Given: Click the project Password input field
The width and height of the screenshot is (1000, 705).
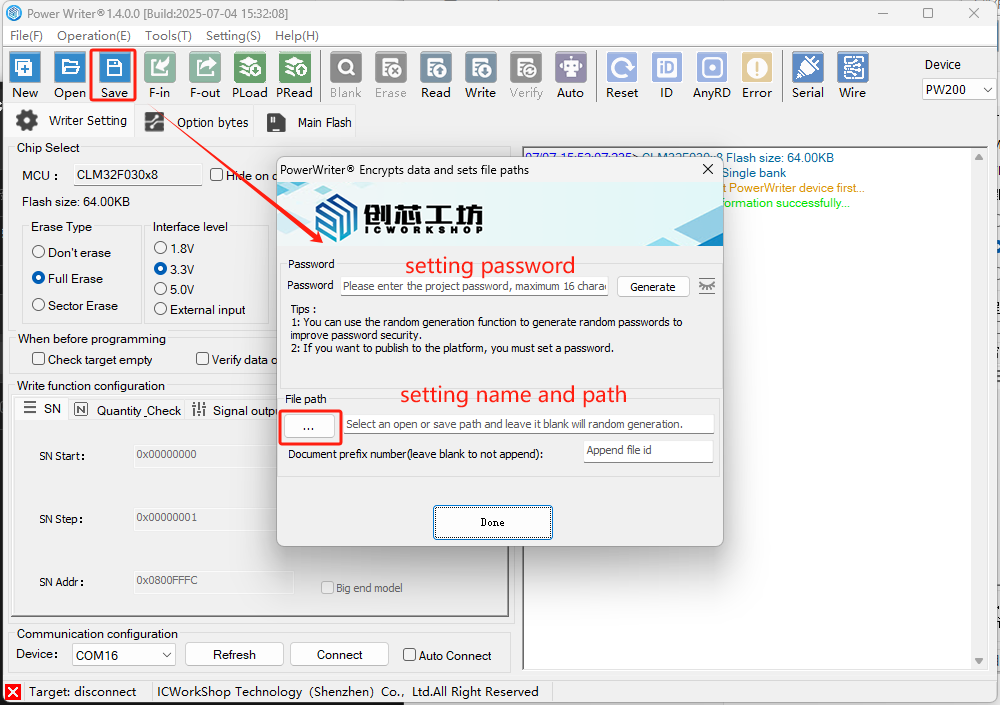Looking at the screenshot, I should click(474, 286).
